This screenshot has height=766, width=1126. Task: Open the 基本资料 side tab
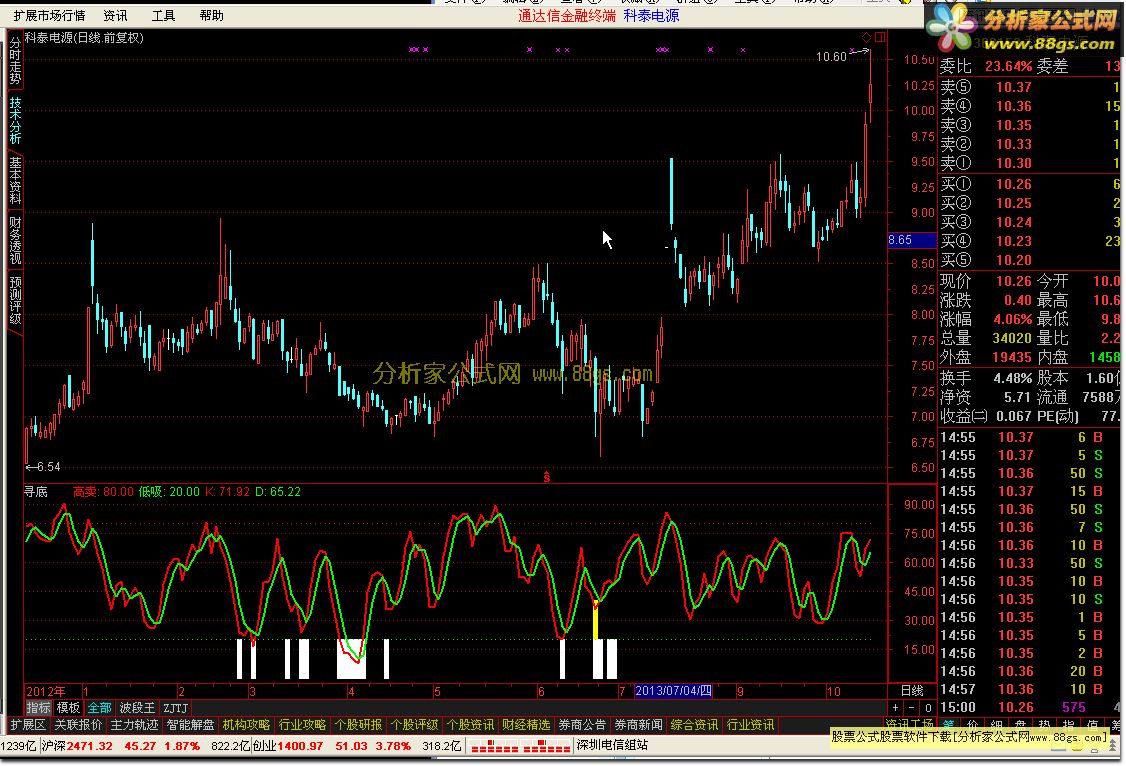point(15,180)
